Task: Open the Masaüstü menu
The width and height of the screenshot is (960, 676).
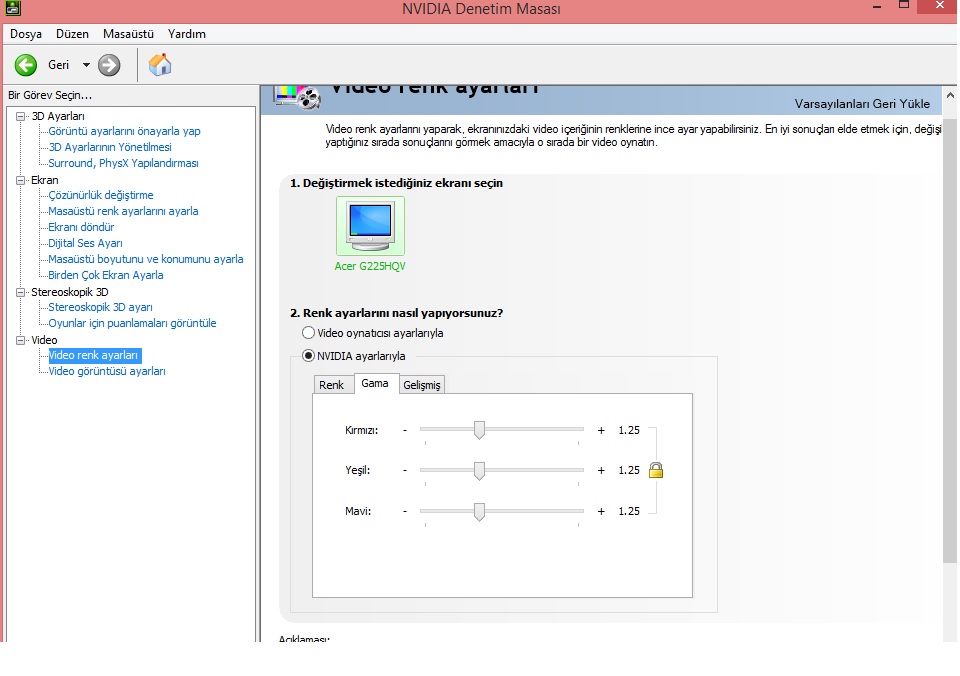Action: (x=128, y=34)
